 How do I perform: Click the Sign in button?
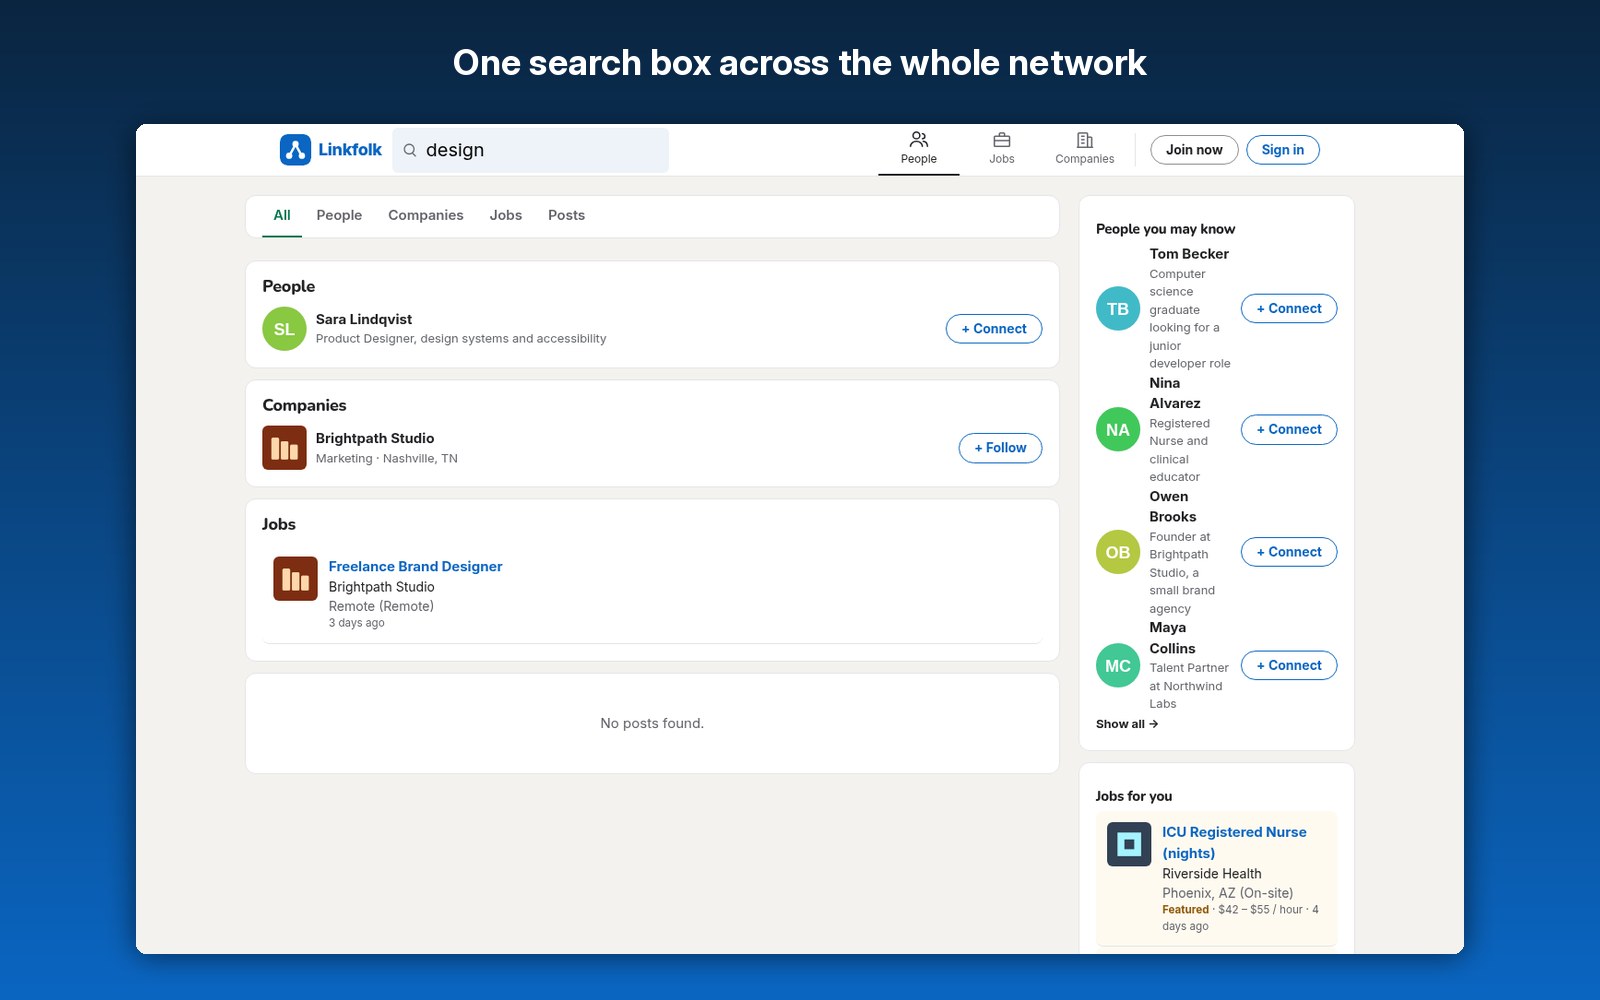coord(1283,150)
